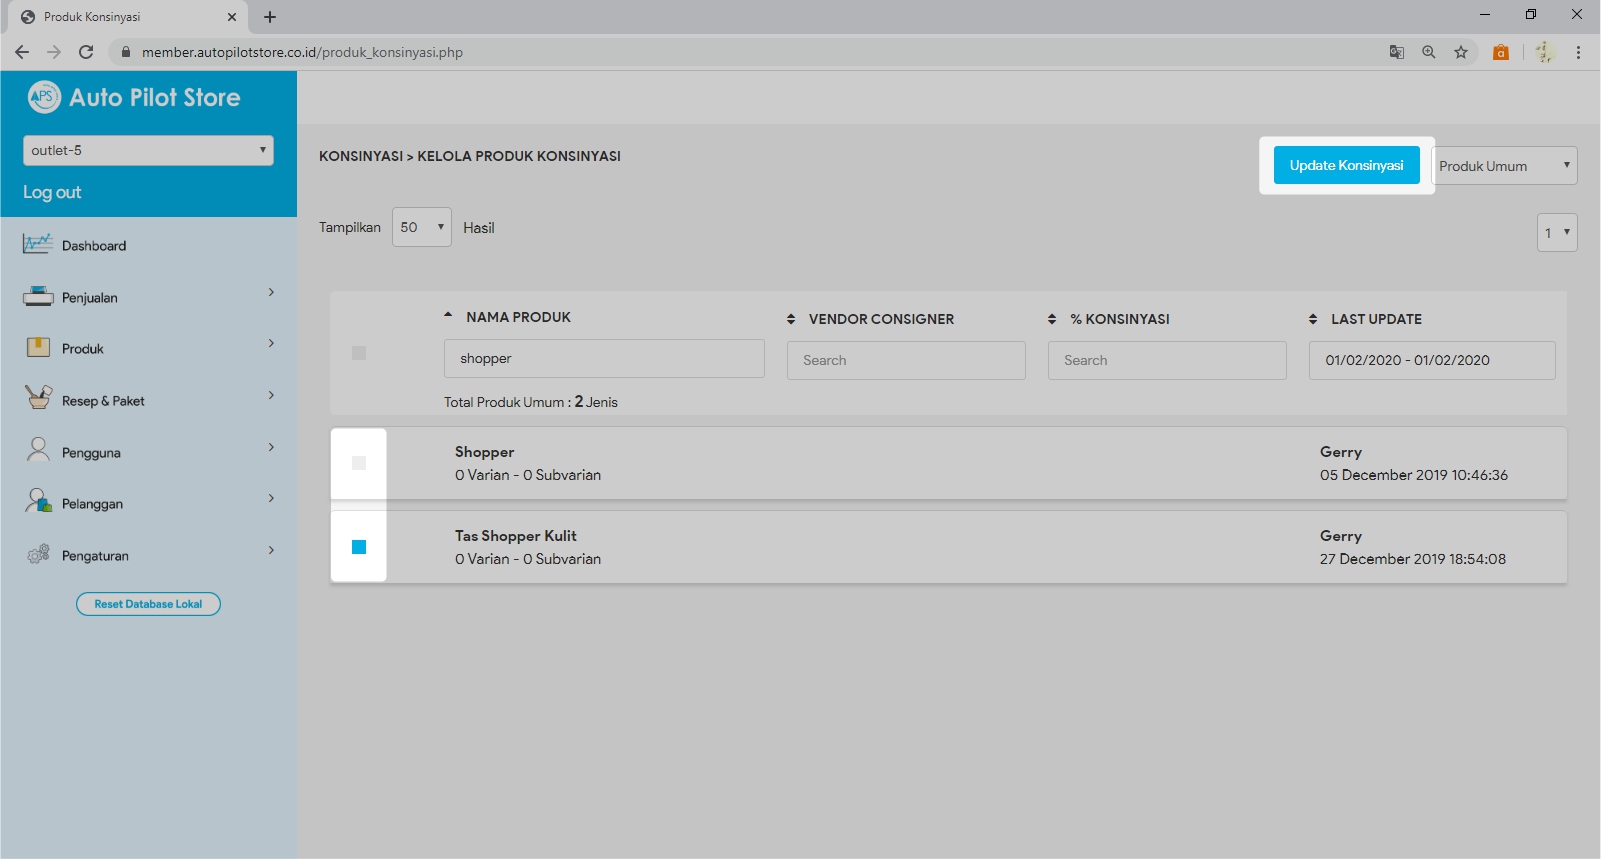1601x859 pixels.
Task: Click the Pengaturan gears icon
Action: 38,554
